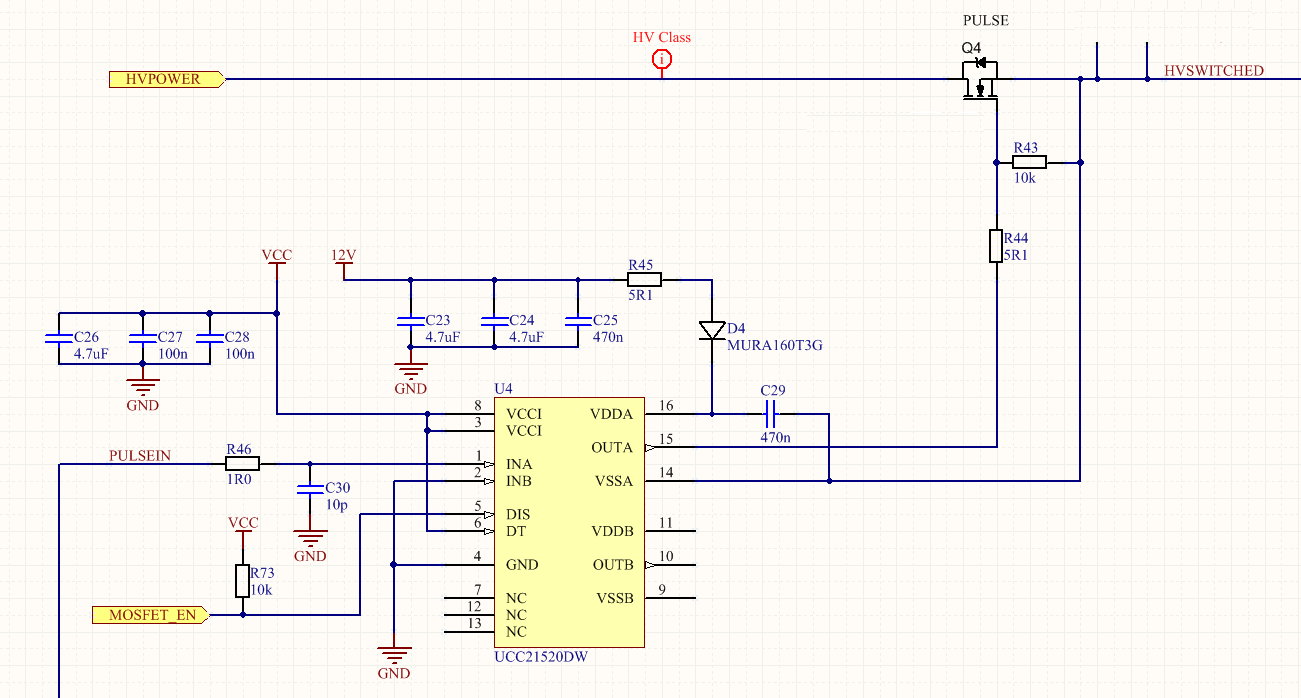The image size is (1301, 698).
Task: Click pin number 16 at VDDA
Action: pos(666,405)
